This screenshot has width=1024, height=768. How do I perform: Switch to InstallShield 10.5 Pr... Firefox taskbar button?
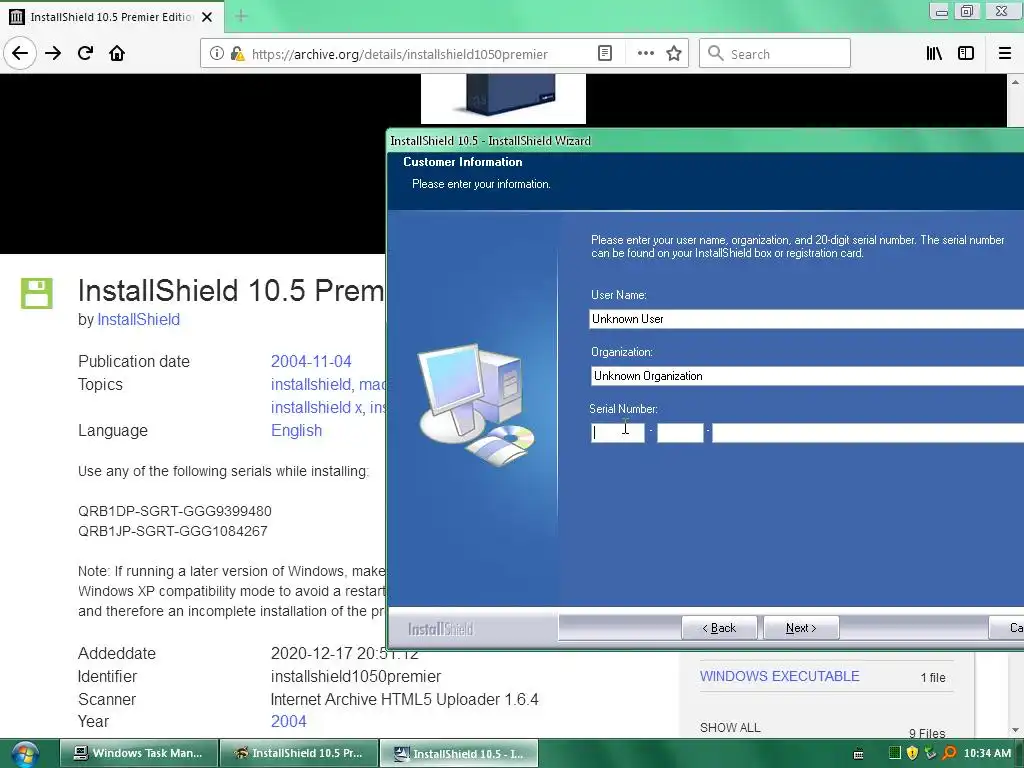tap(299, 753)
